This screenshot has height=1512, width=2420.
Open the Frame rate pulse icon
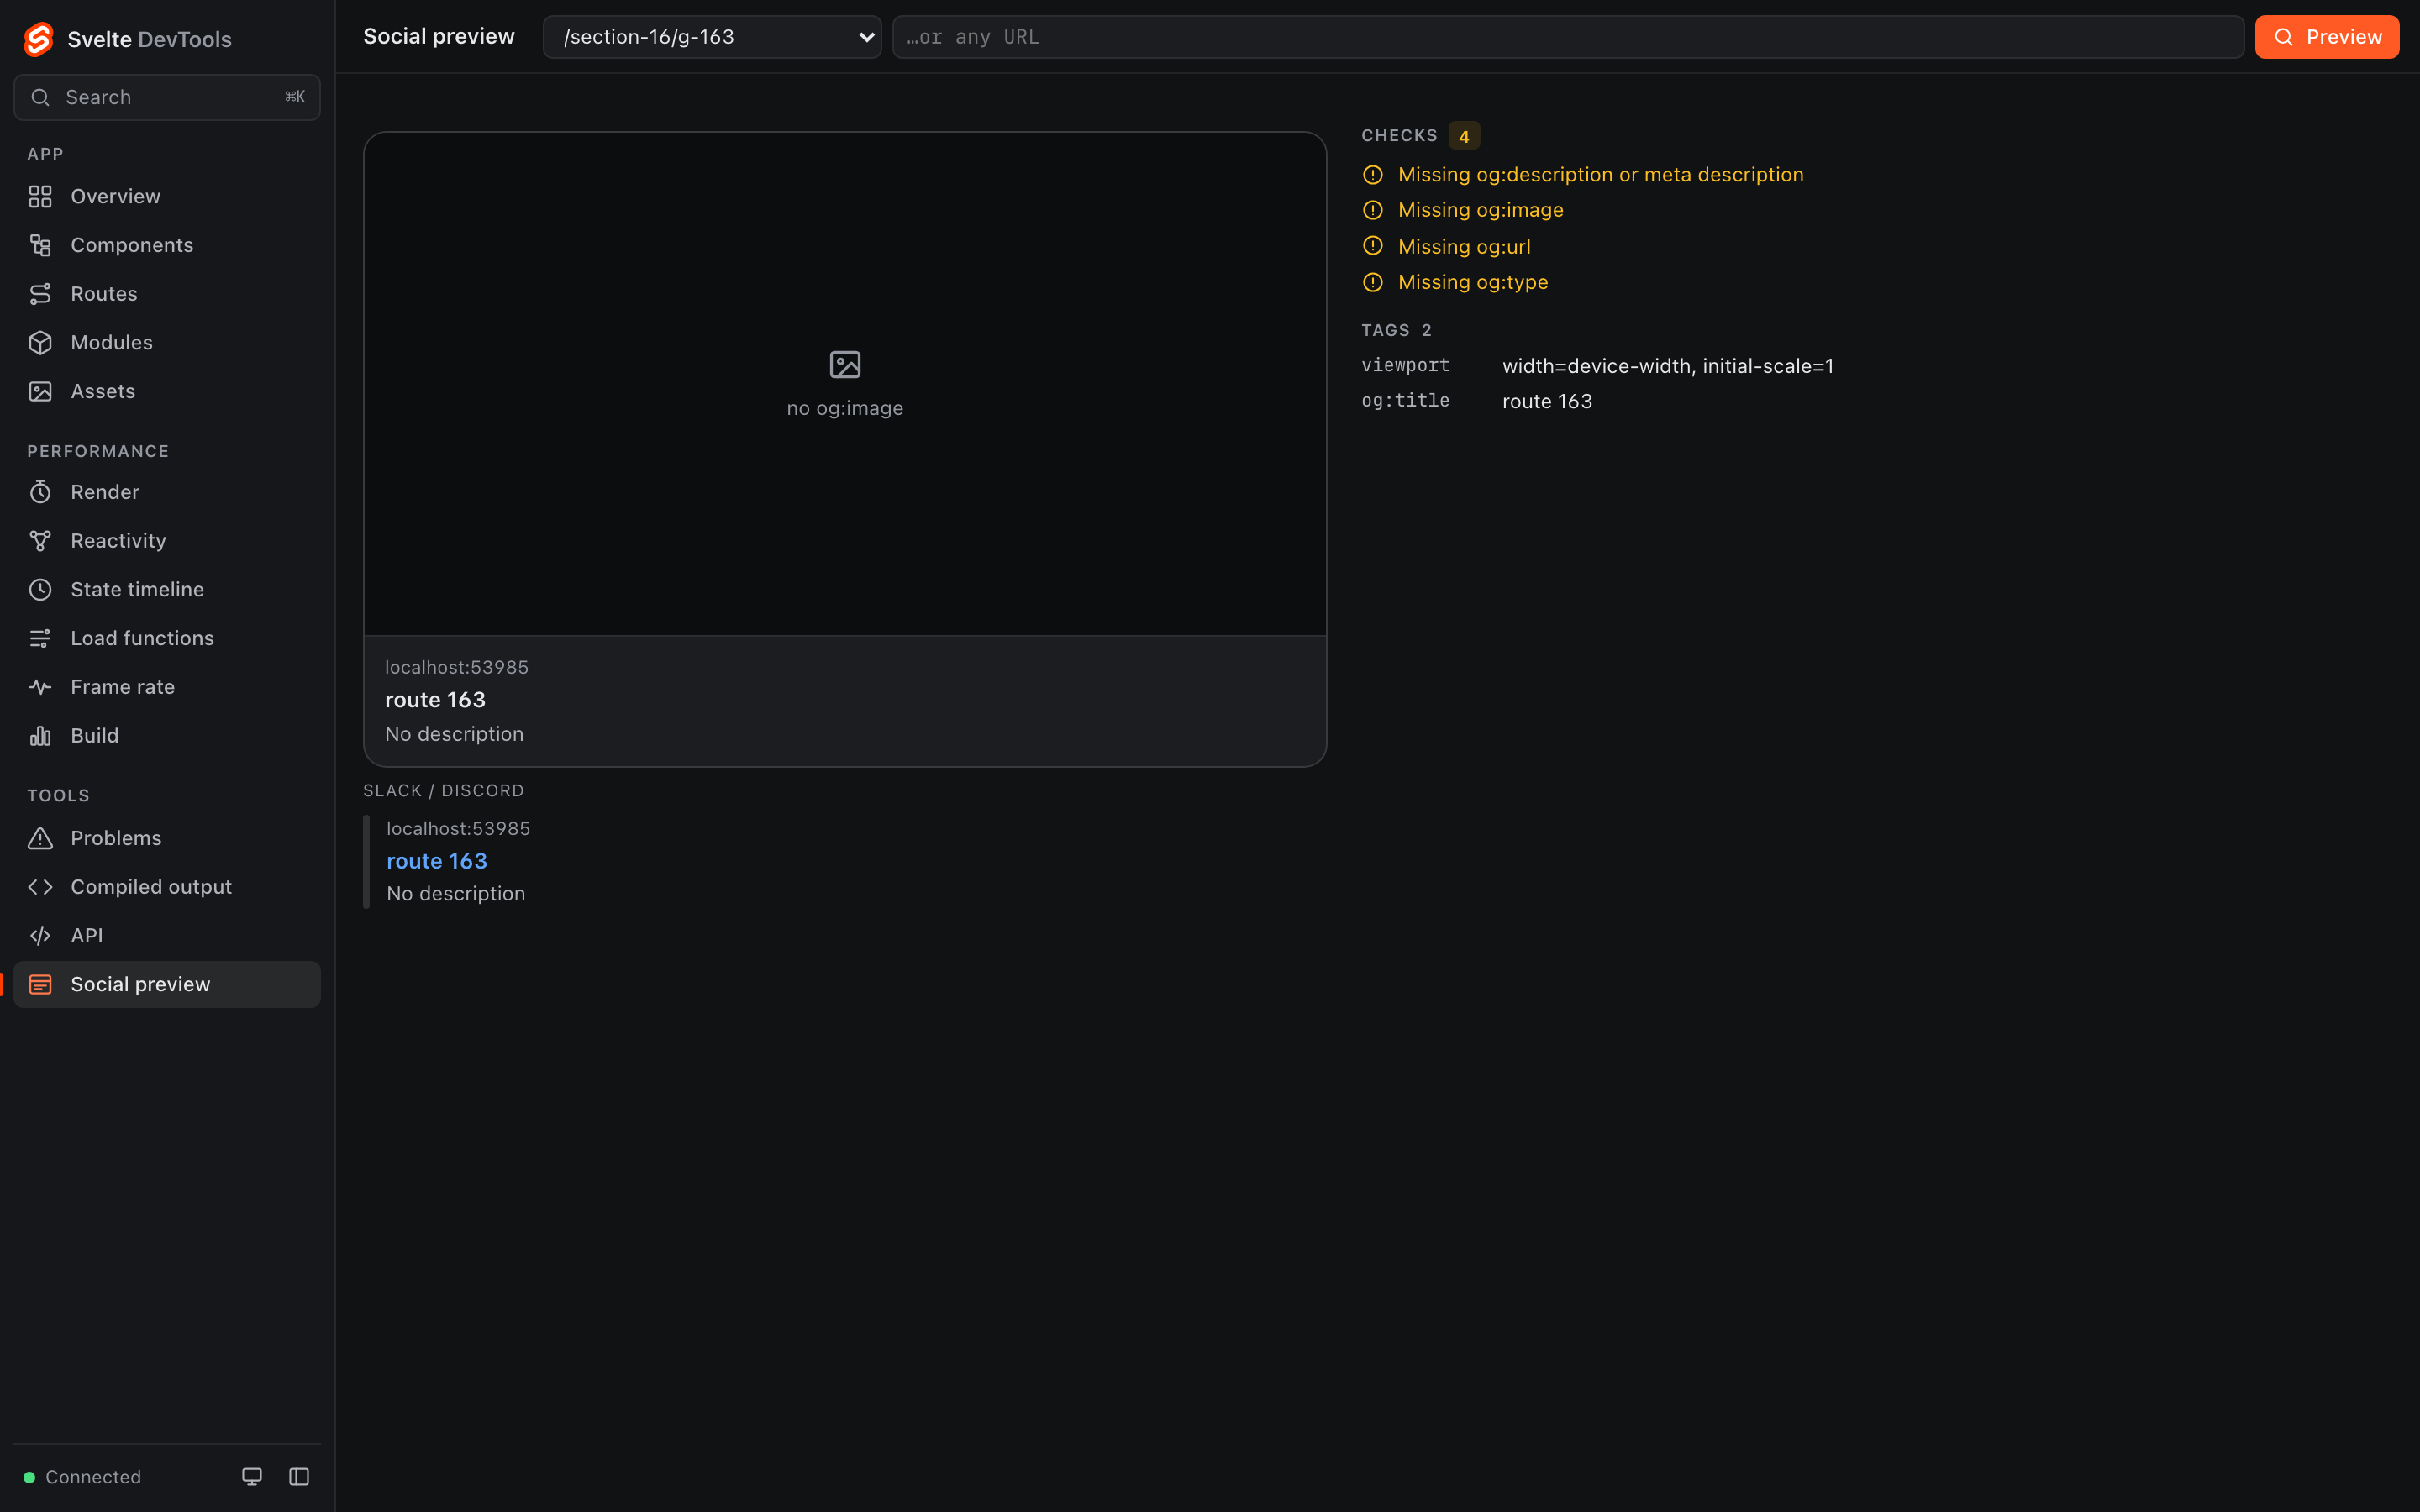click(40, 687)
